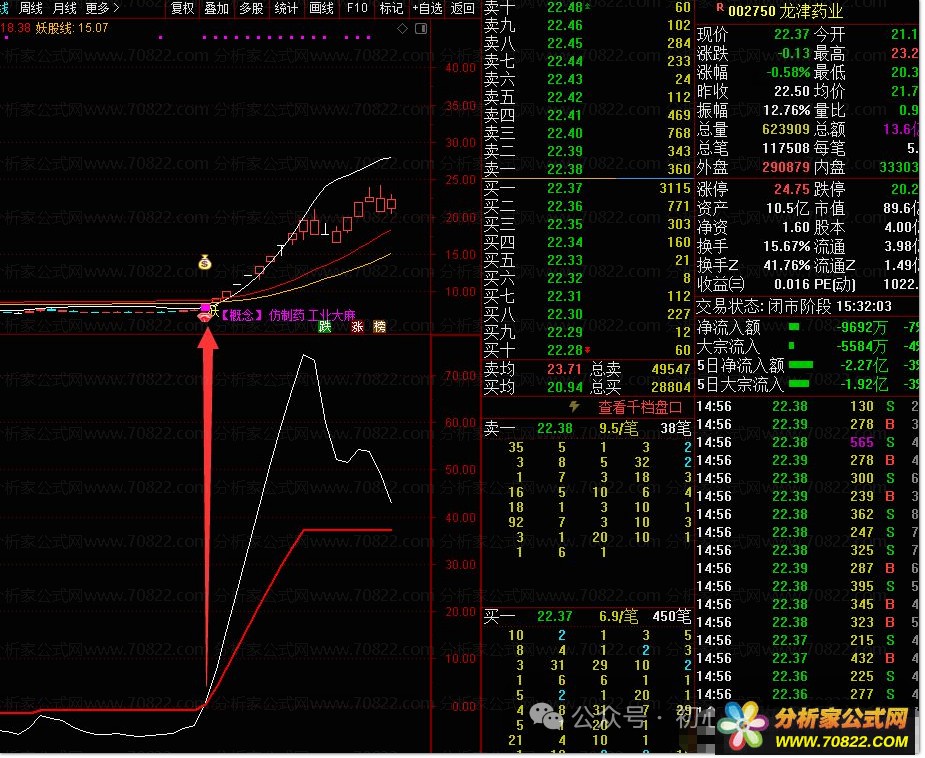The width and height of the screenshot is (925, 758).
Task: Click the 工业大麻 concept tag
Action: click(x=332, y=316)
